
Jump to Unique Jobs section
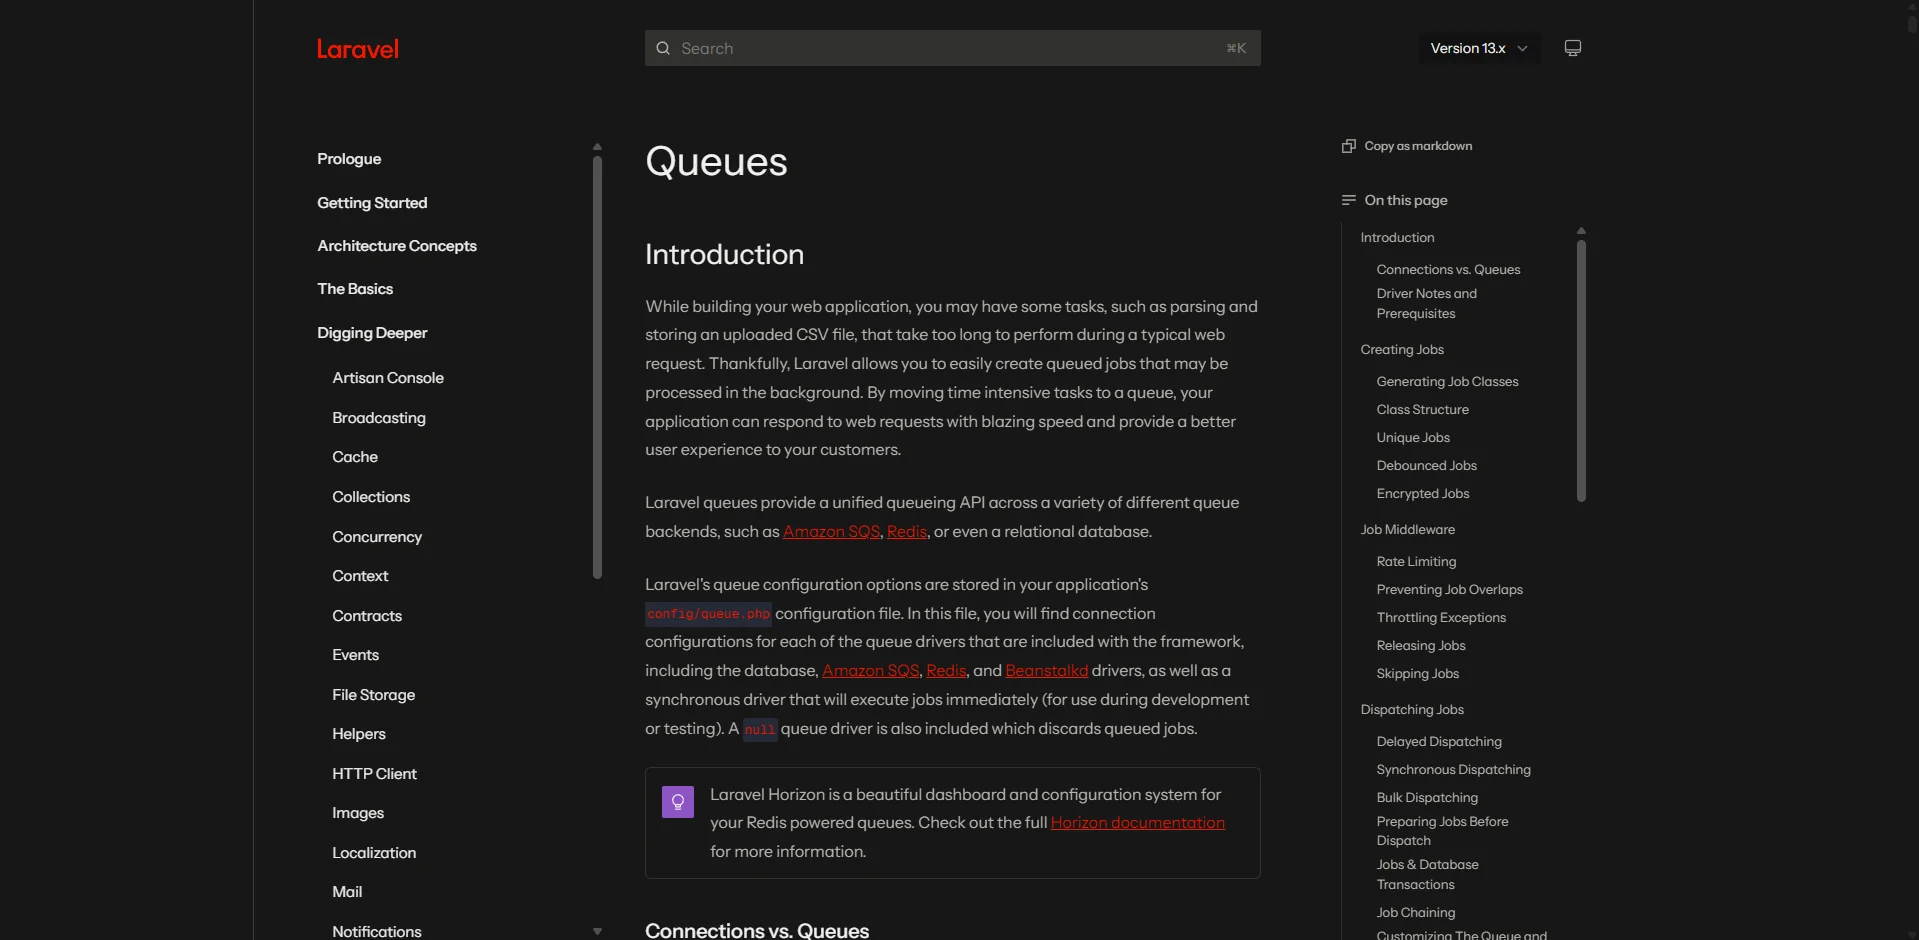click(1413, 438)
